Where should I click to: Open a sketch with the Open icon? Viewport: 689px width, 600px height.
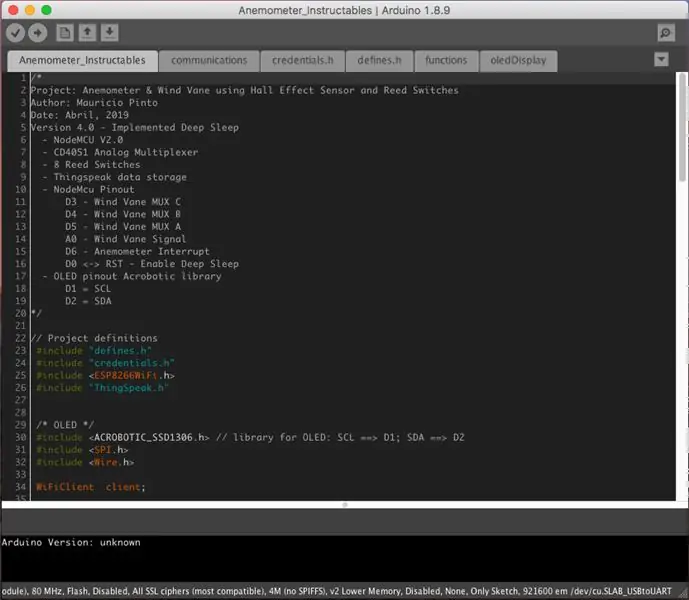pyautogui.click(x=87, y=33)
